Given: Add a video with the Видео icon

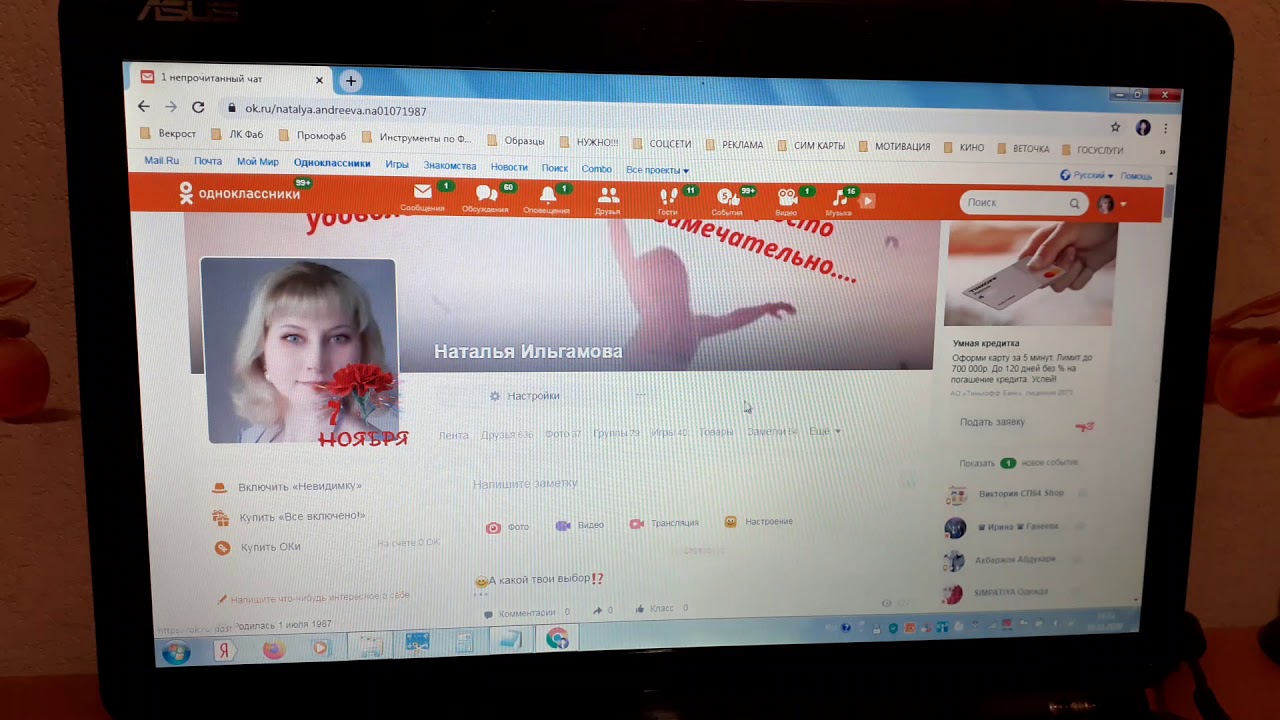Looking at the screenshot, I should point(580,525).
